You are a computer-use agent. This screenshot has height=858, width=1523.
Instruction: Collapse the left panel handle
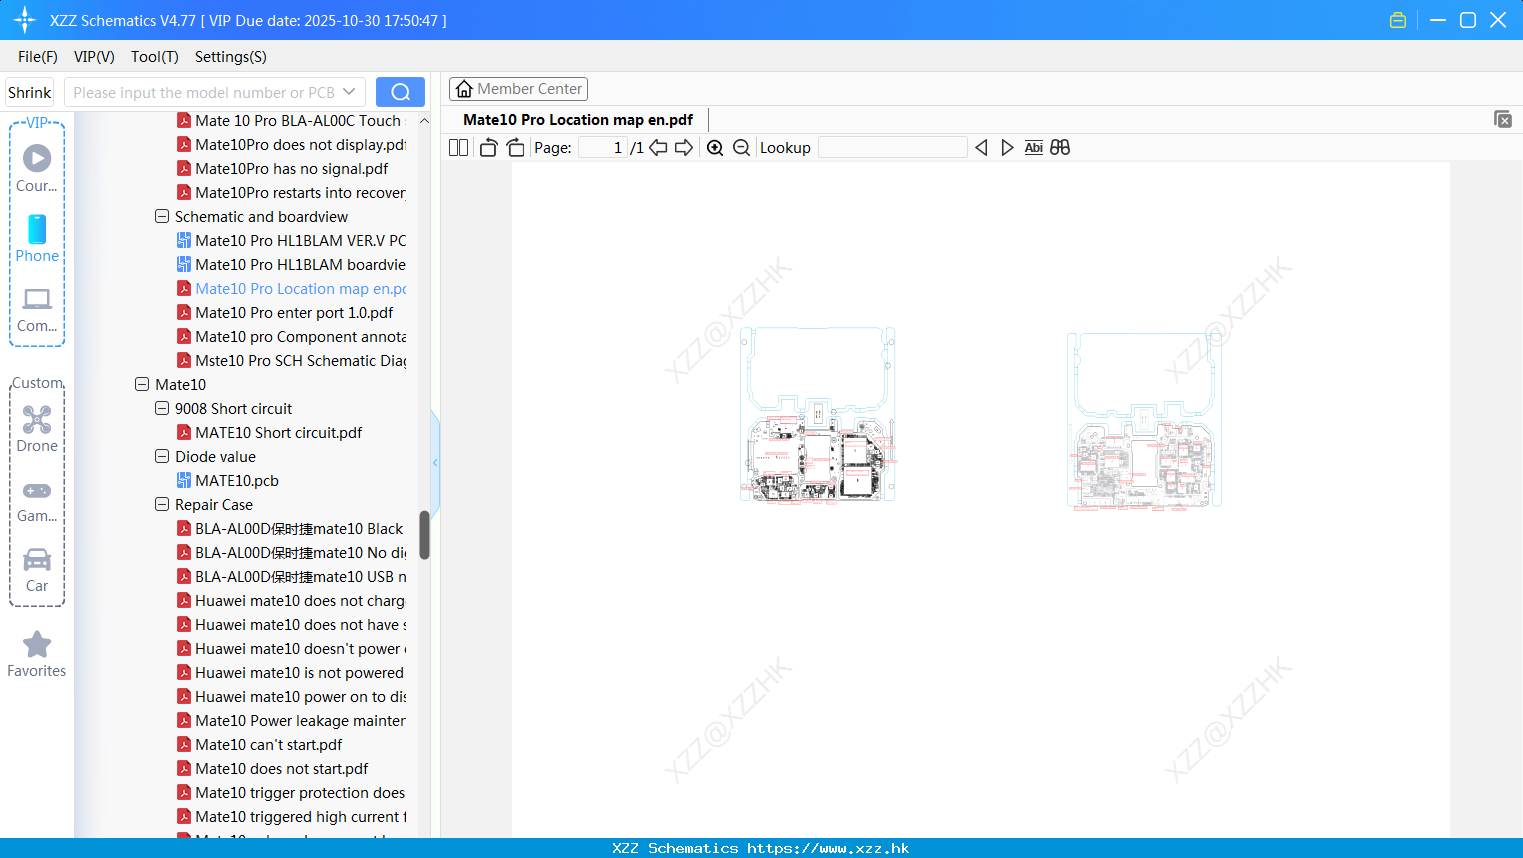(435, 462)
